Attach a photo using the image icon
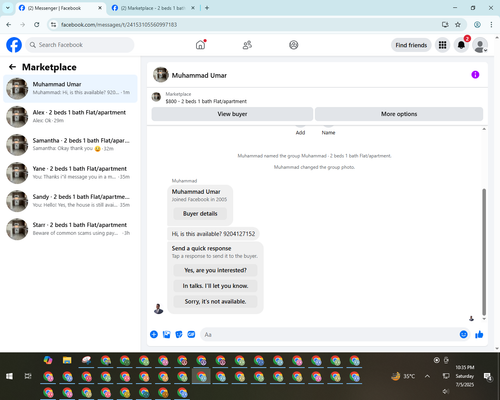 (166, 334)
